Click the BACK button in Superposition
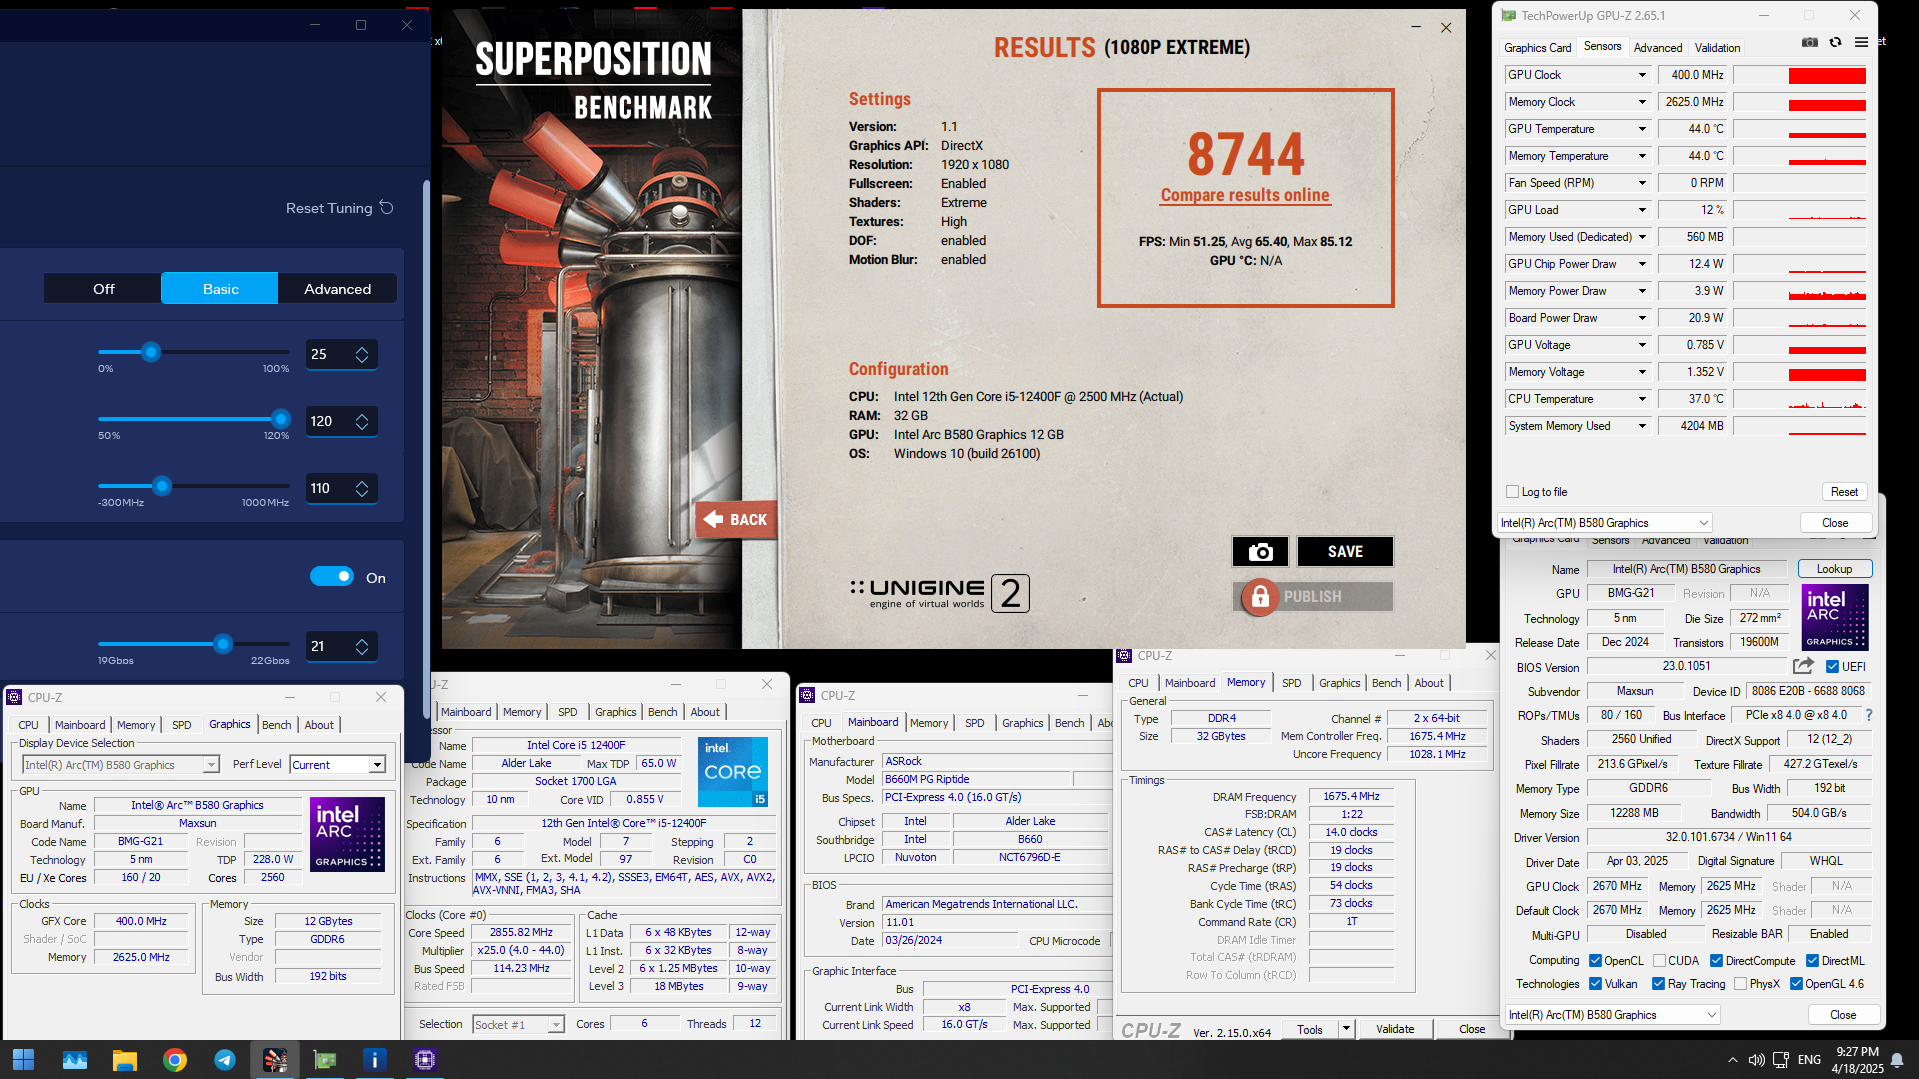 click(x=736, y=519)
